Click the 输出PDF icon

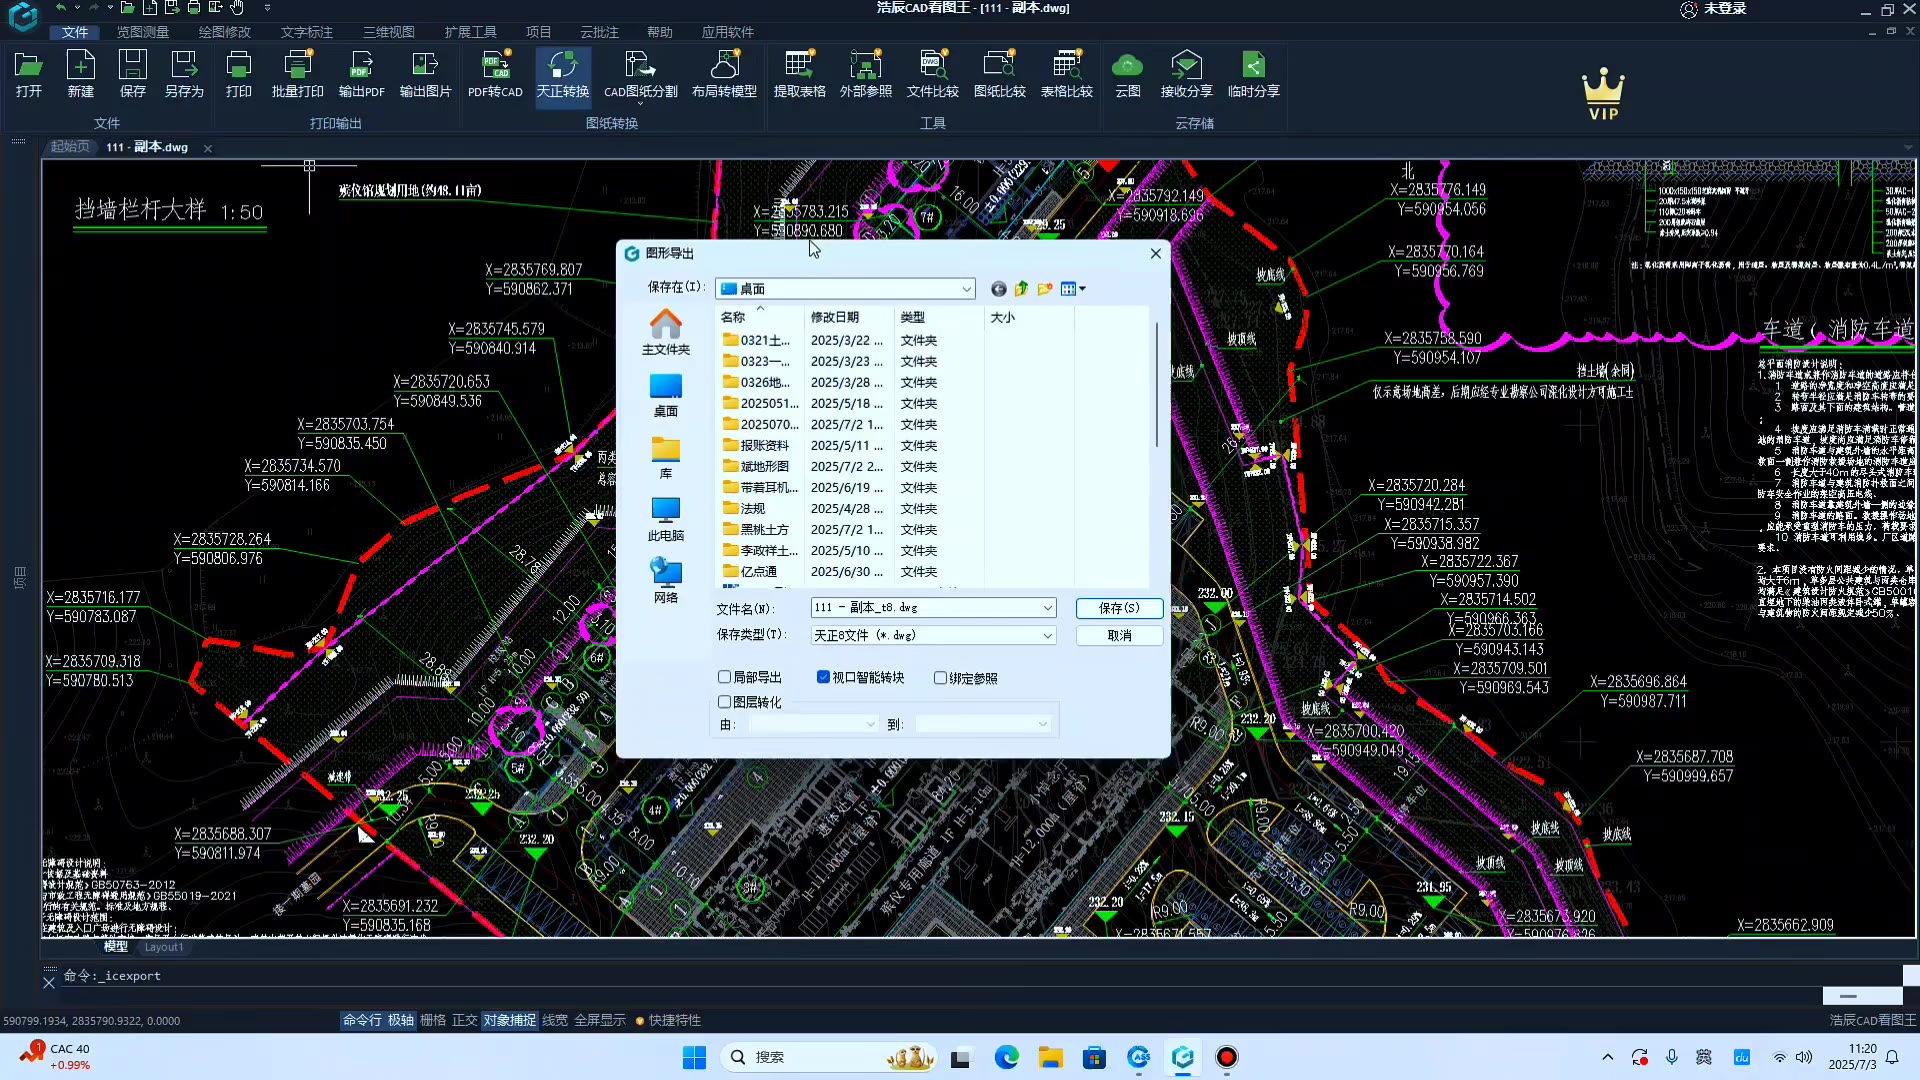(361, 74)
